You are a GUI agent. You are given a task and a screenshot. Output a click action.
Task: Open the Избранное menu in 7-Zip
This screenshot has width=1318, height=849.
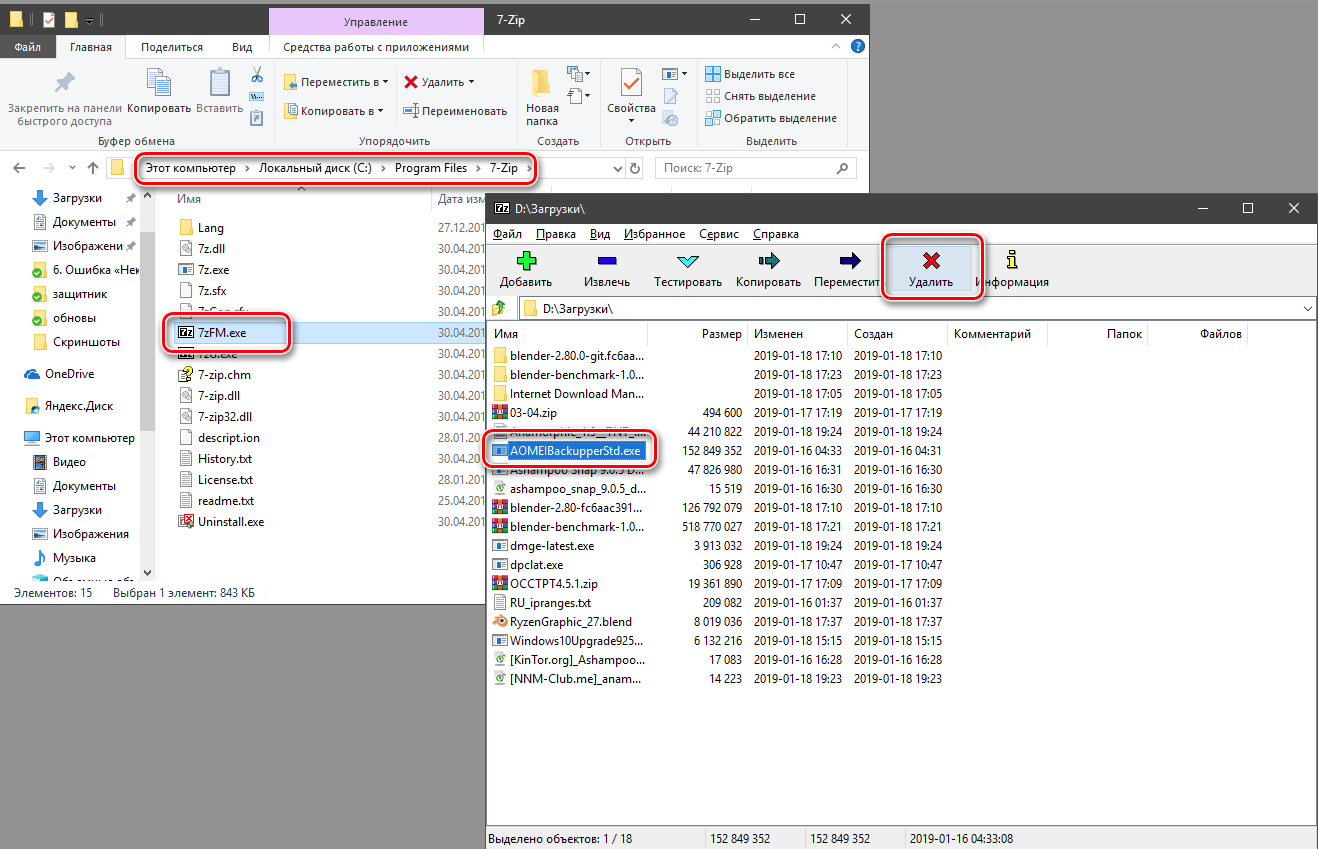click(654, 234)
